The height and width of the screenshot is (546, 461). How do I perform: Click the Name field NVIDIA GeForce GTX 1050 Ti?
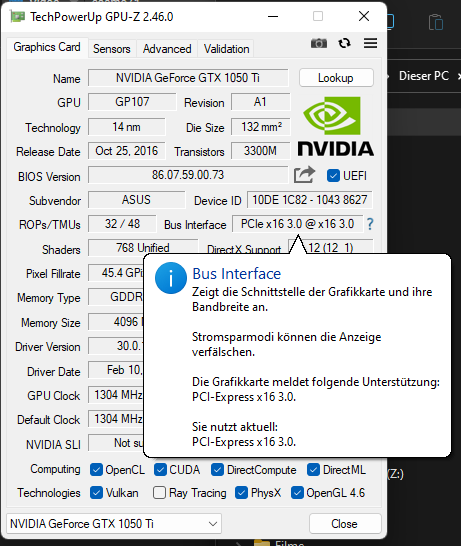[x=188, y=78]
